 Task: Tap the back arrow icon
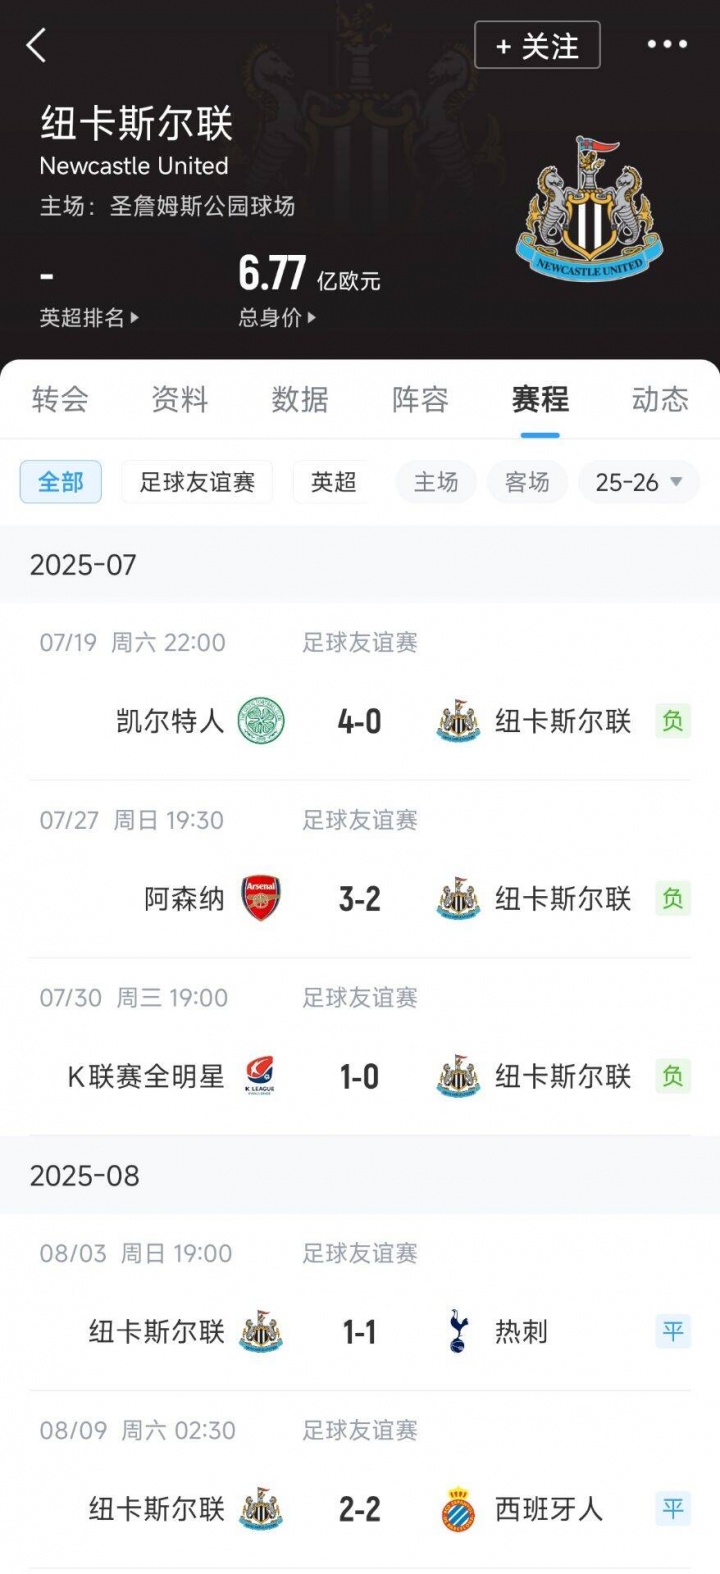pos(37,45)
